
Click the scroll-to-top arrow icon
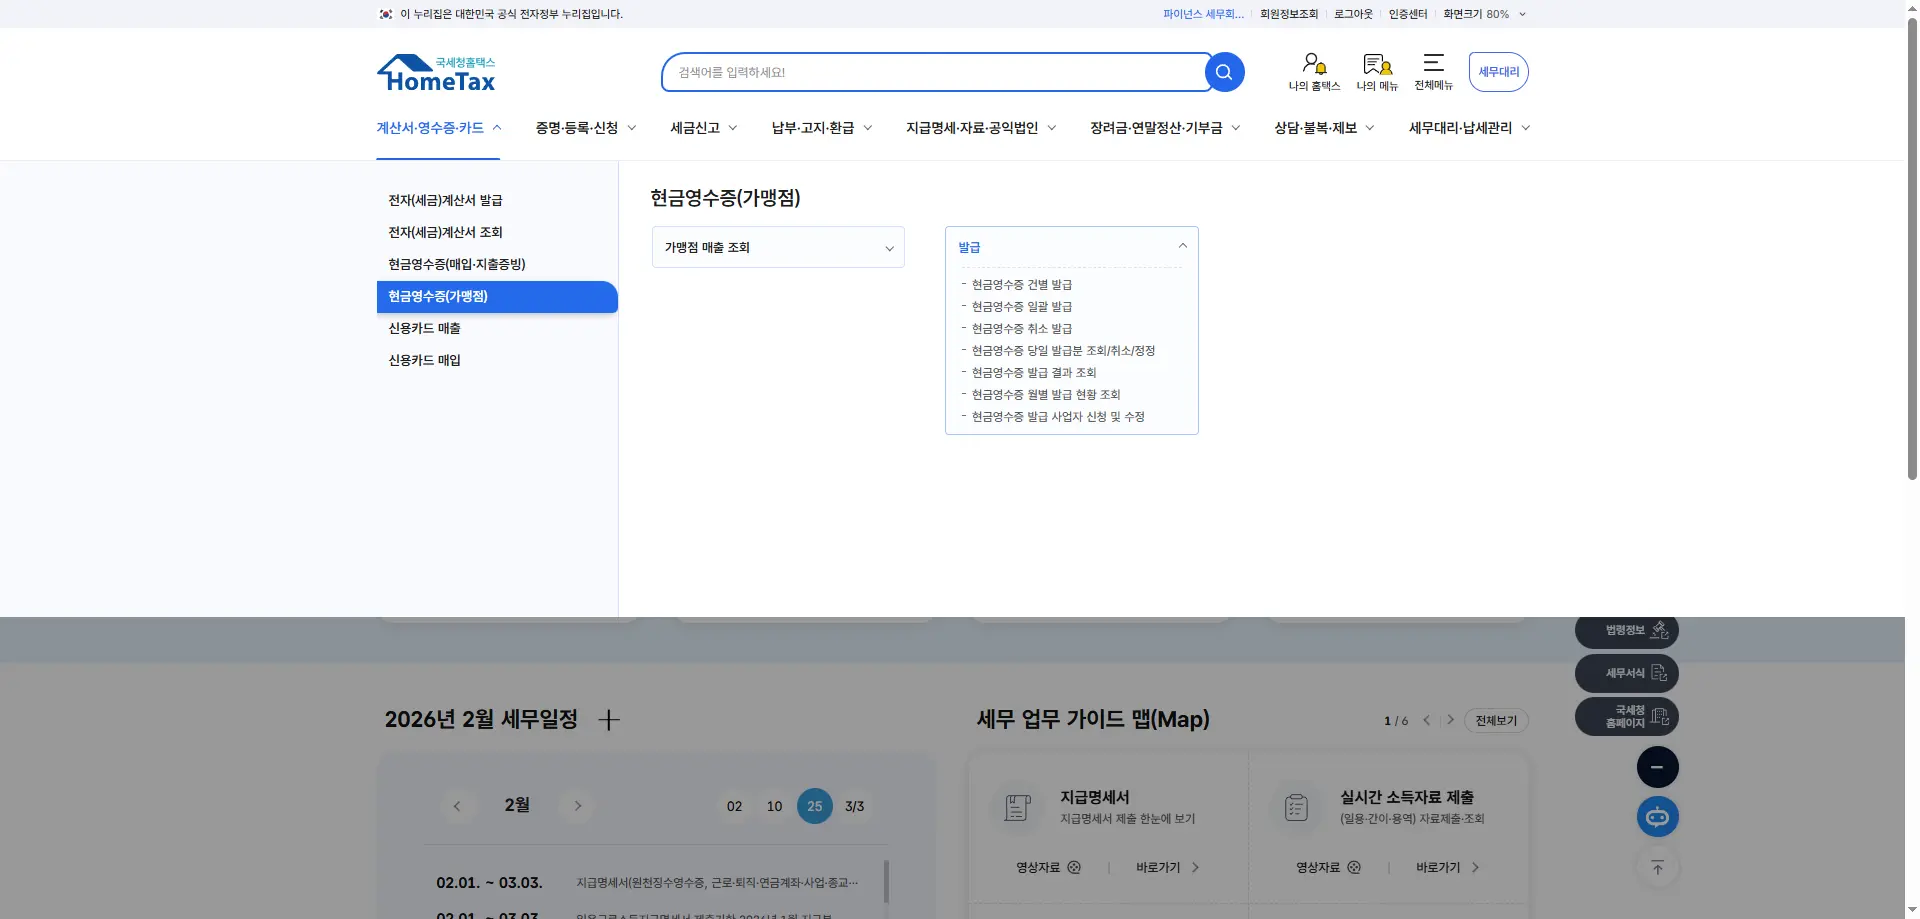point(1657,867)
